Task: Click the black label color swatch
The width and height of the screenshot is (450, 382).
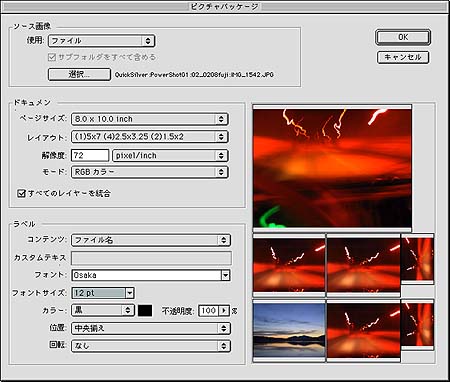Action: 145,311
